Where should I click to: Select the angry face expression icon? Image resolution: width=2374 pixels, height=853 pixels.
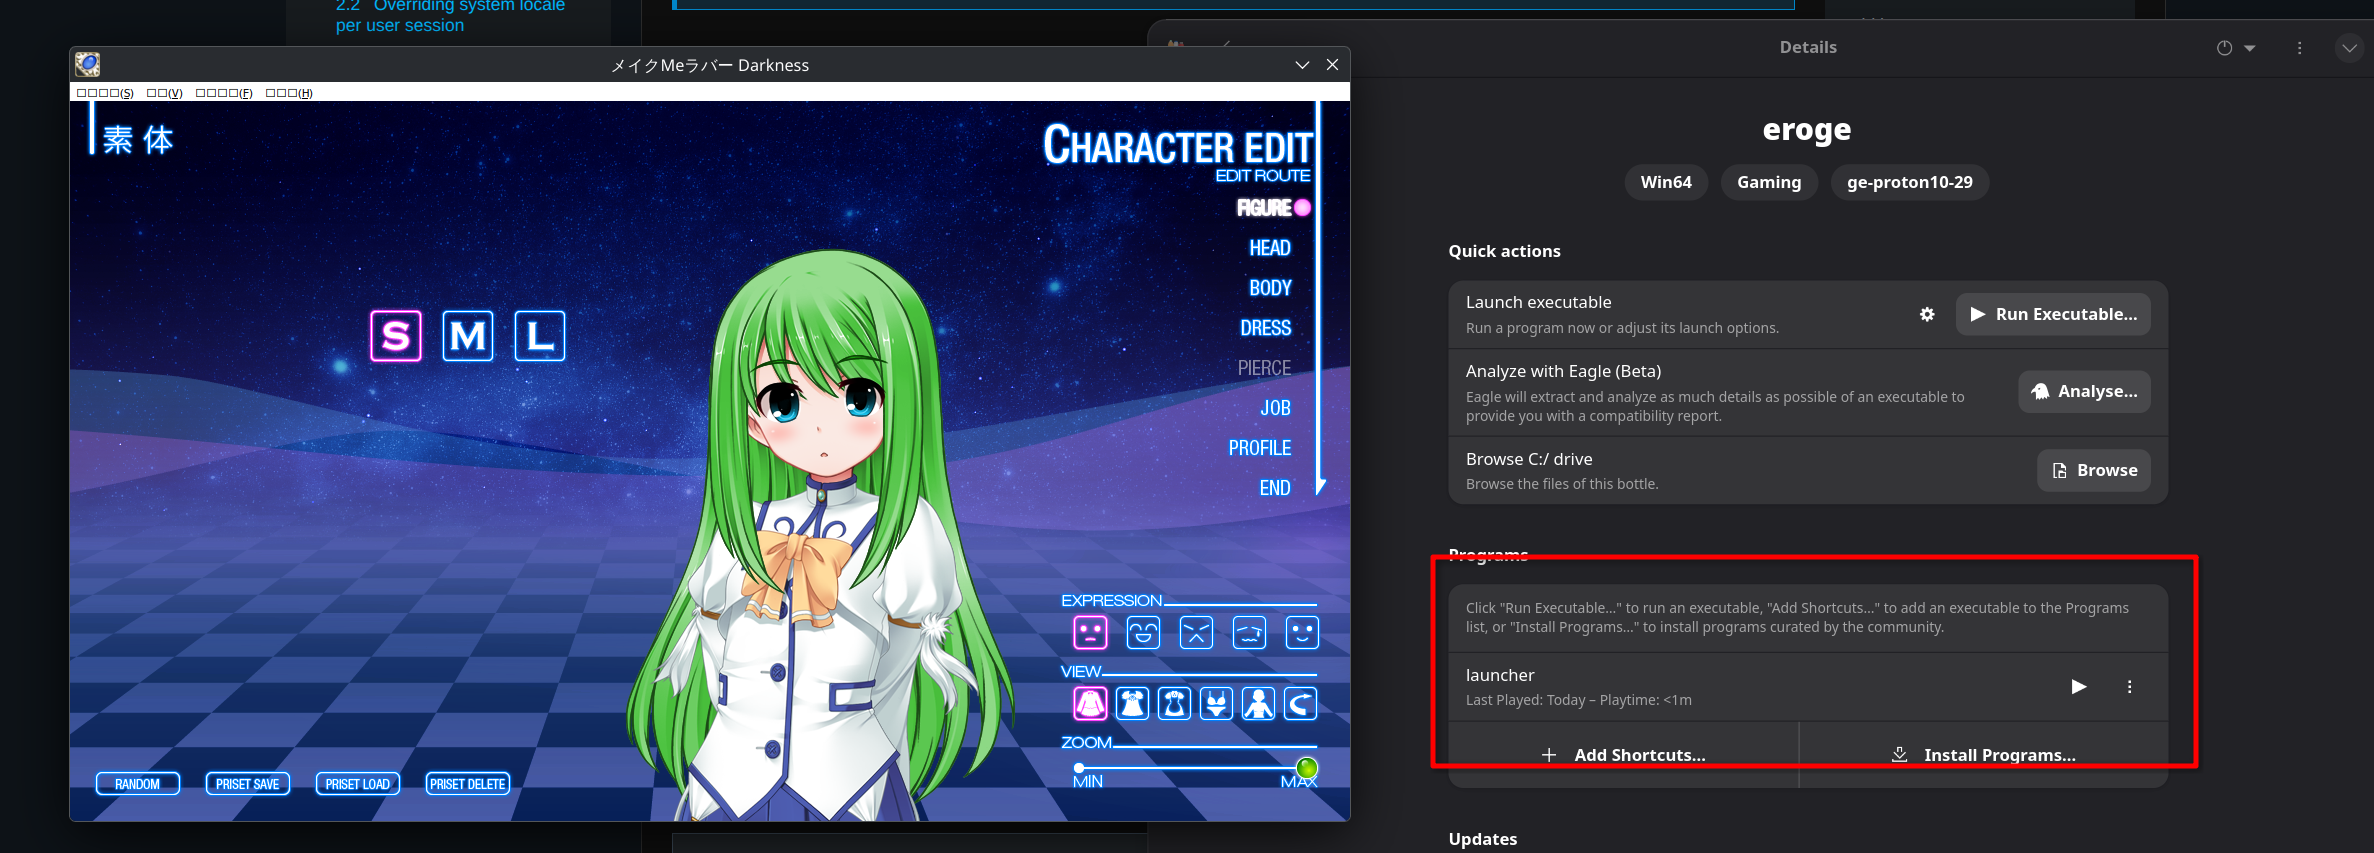click(1196, 632)
